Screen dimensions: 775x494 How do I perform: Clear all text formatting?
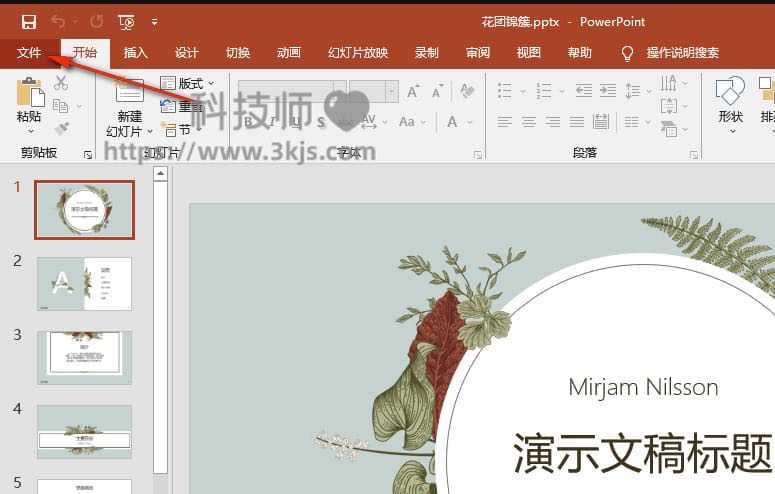pyautogui.click(x=467, y=91)
